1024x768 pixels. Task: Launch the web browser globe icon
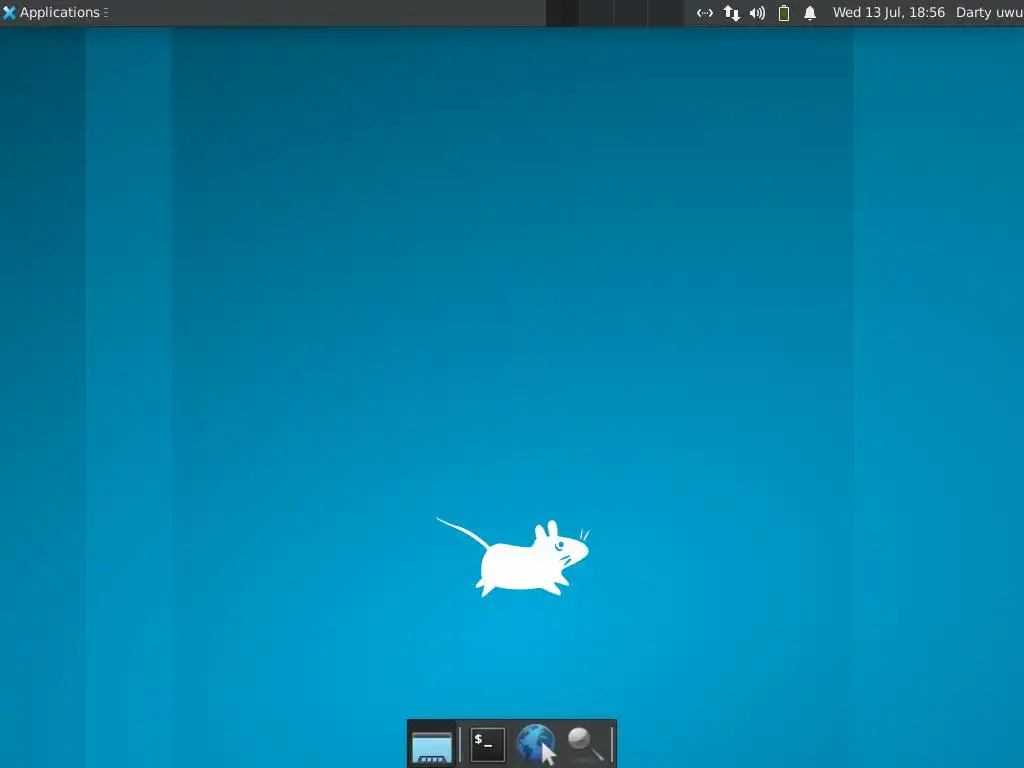(x=536, y=744)
